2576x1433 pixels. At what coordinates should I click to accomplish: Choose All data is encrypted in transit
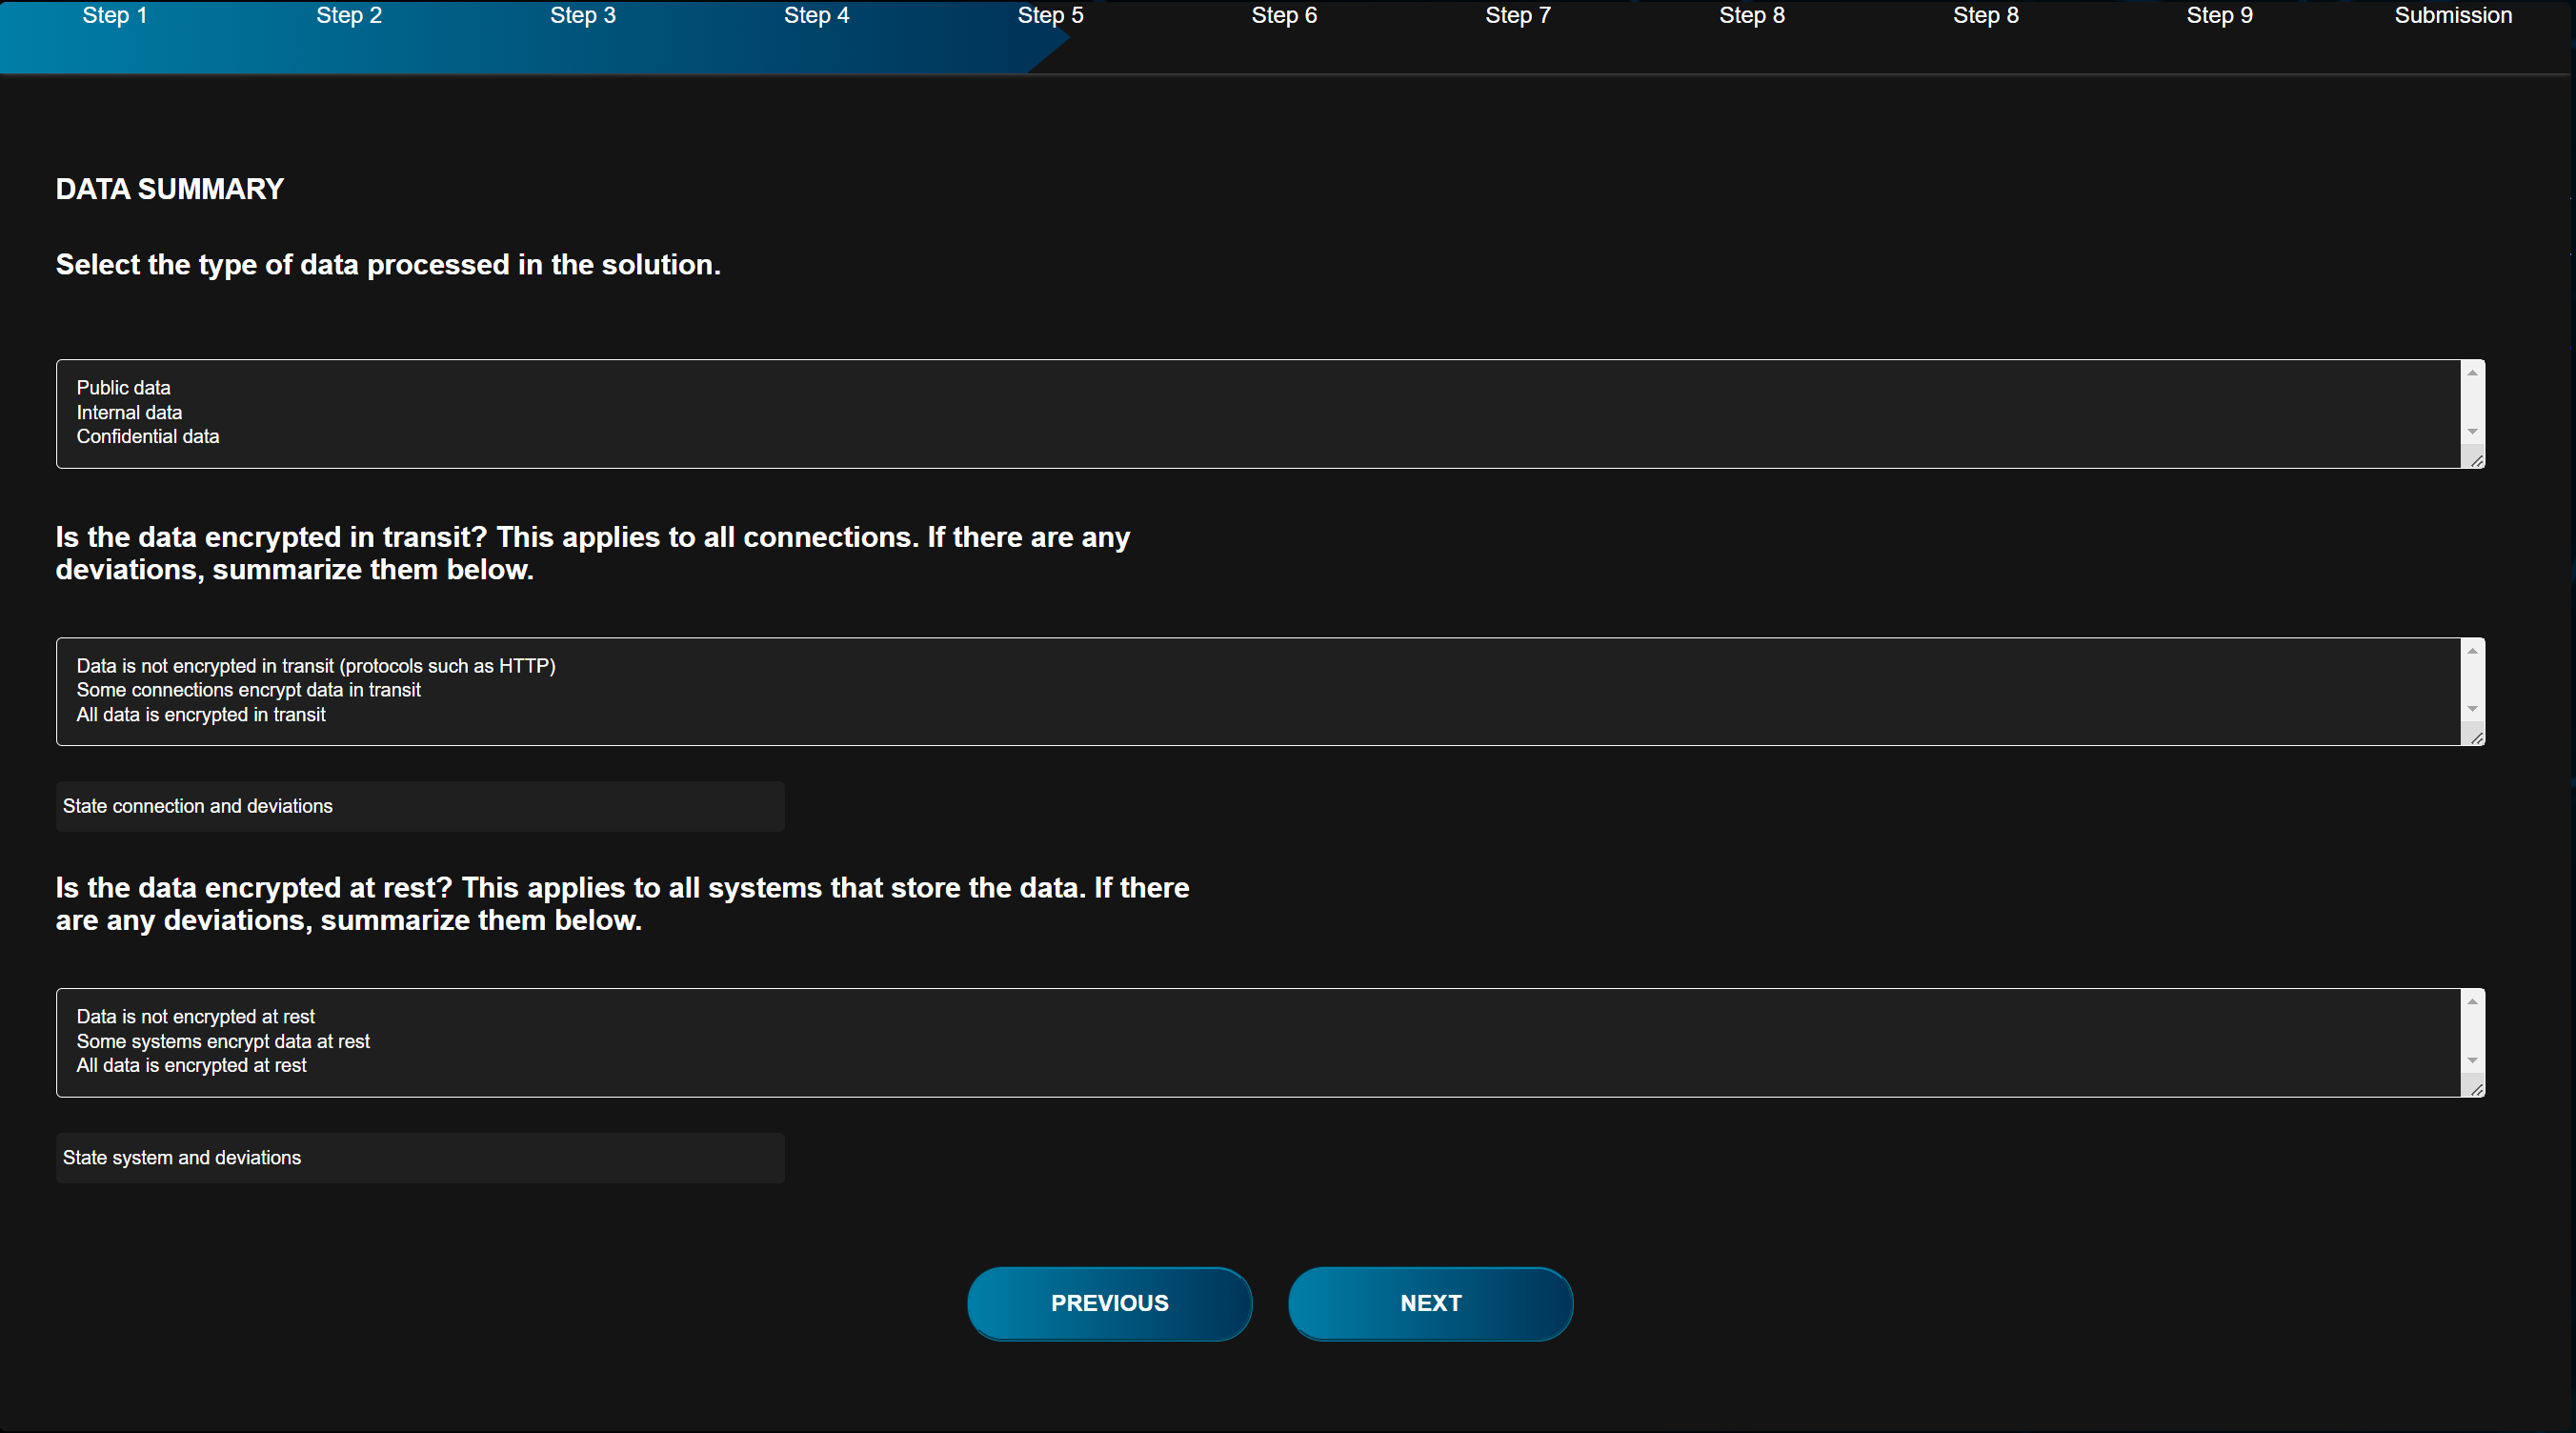tap(1258, 715)
